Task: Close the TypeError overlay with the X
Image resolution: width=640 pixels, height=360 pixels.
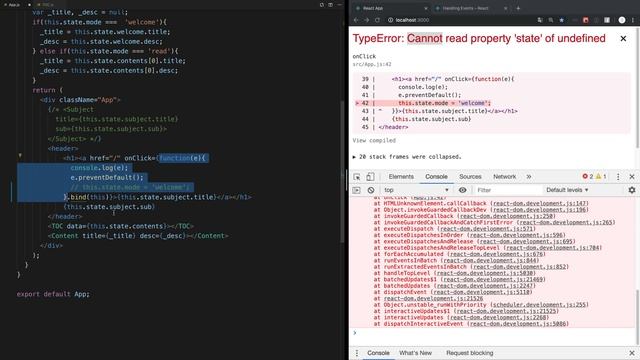Action: [x=623, y=39]
